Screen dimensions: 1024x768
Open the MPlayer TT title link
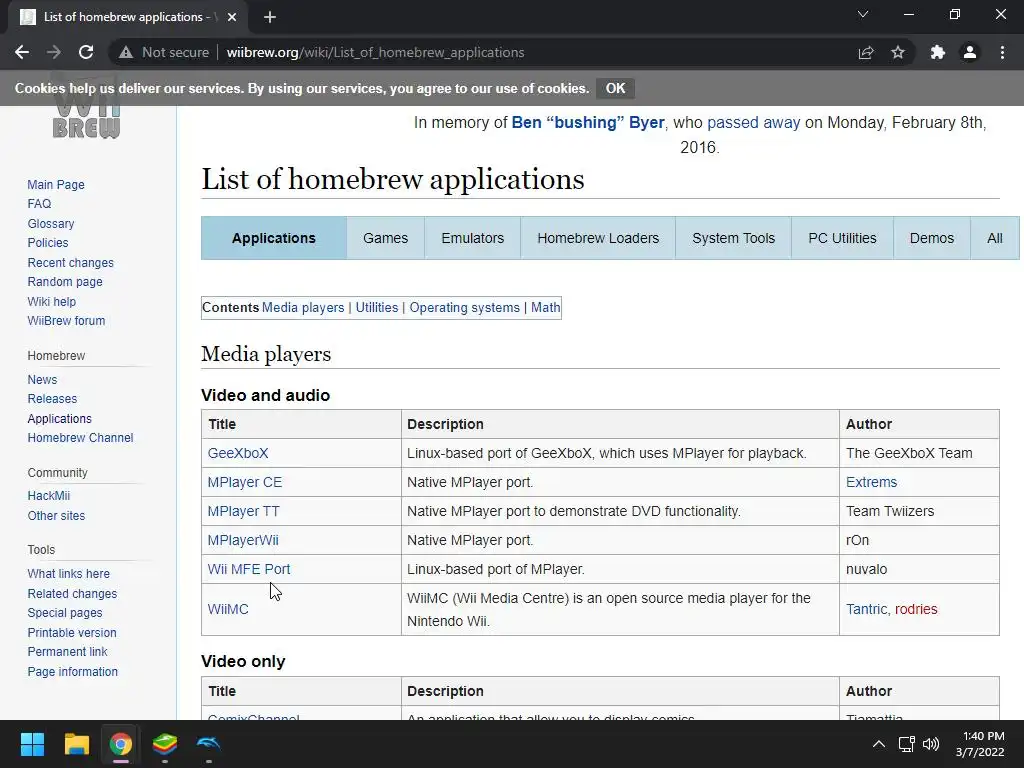(244, 511)
